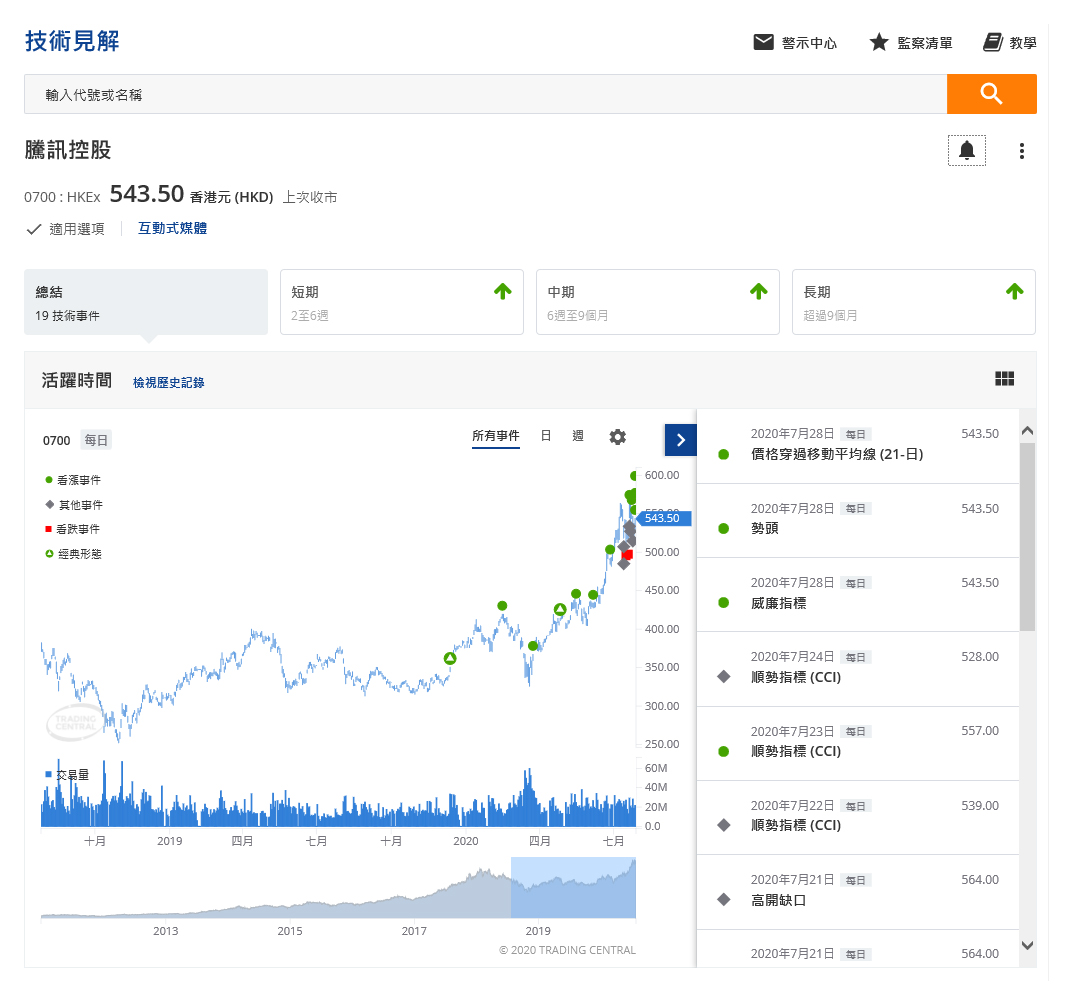Select the 總結 summary tab

tap(146, 302)
